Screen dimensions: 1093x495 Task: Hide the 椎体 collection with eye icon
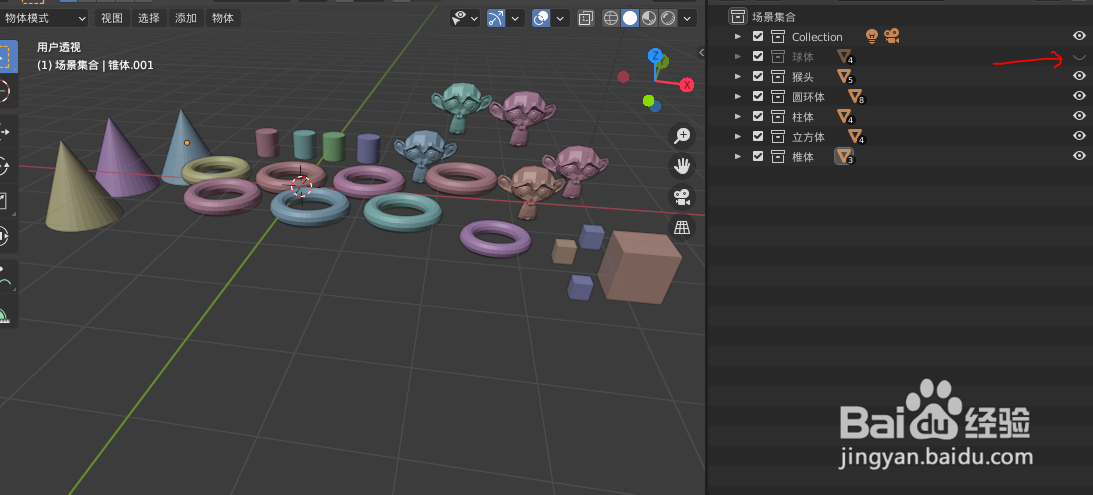click(1079, 155)
